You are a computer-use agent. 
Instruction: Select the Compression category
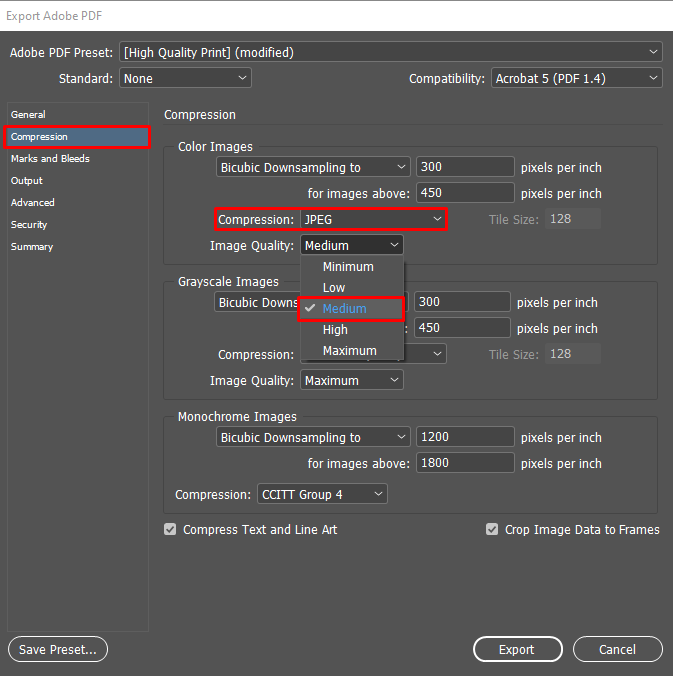pyautogui.click(x=77, y=137)
